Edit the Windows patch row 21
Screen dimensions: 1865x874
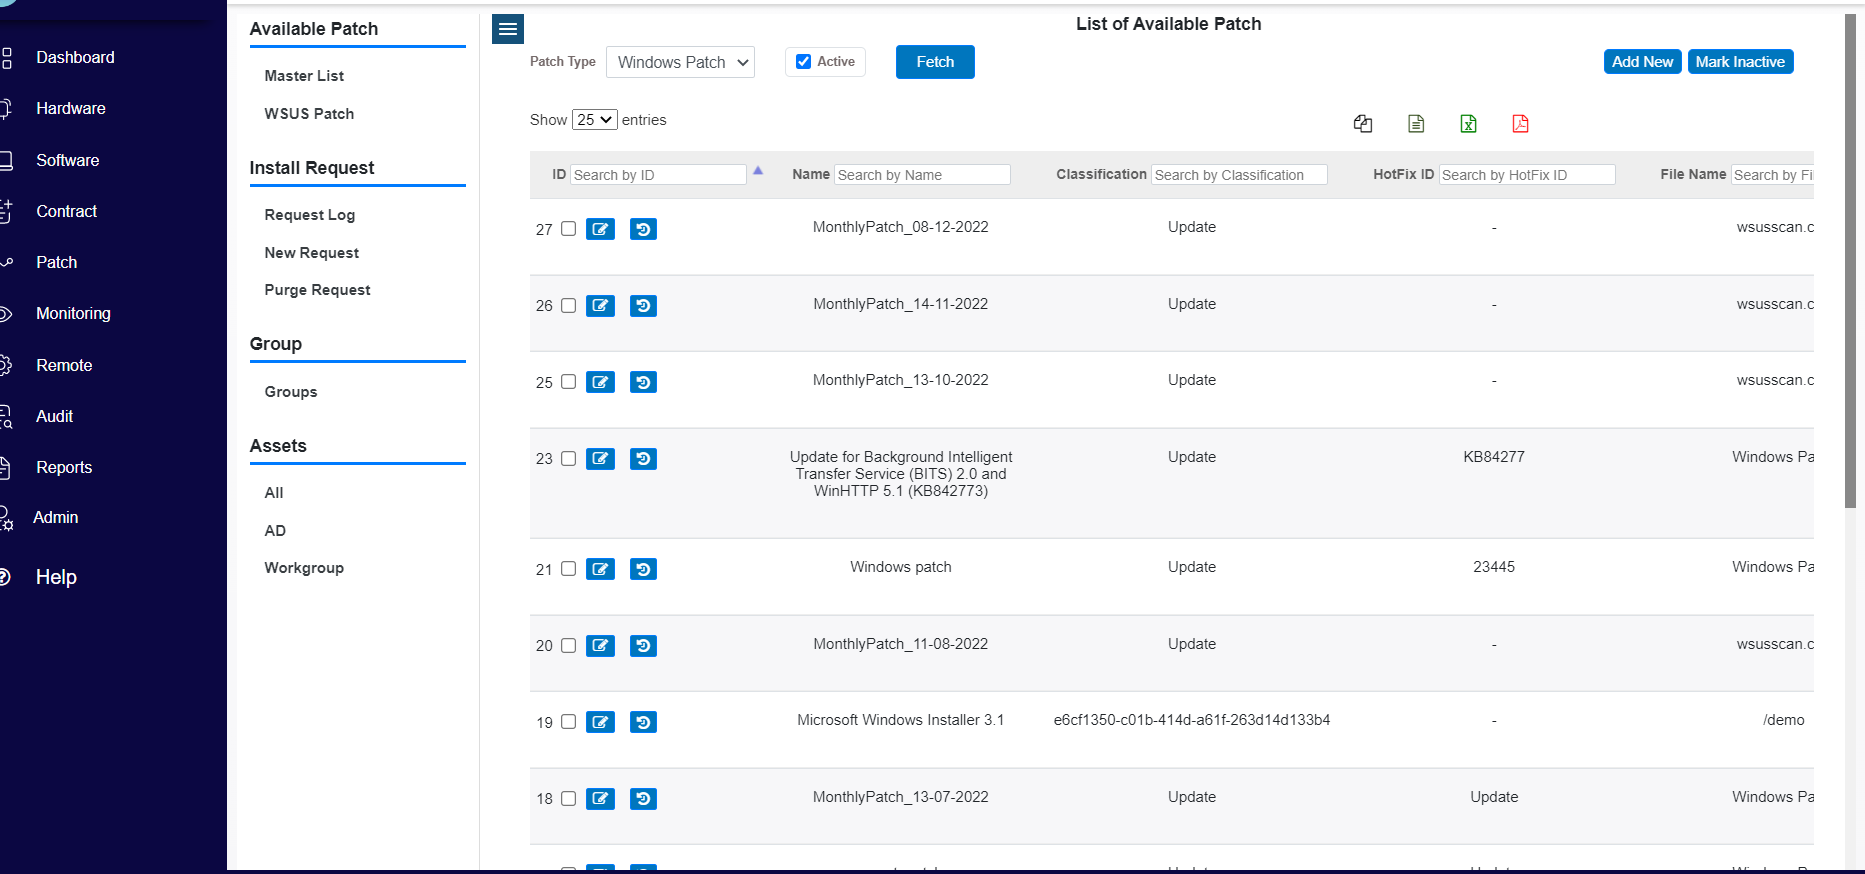pos(600,569)
